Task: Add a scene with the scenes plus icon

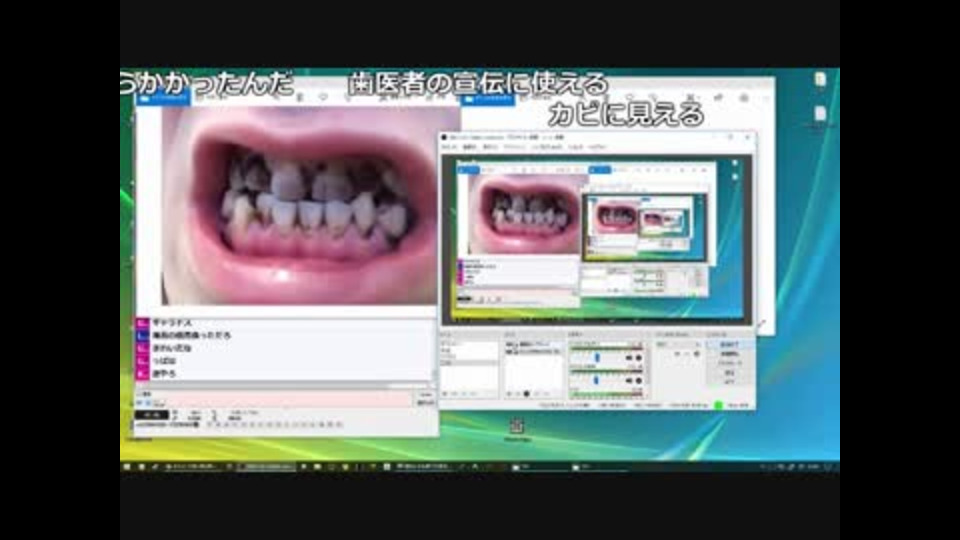Action: click(x=446, y=394)
